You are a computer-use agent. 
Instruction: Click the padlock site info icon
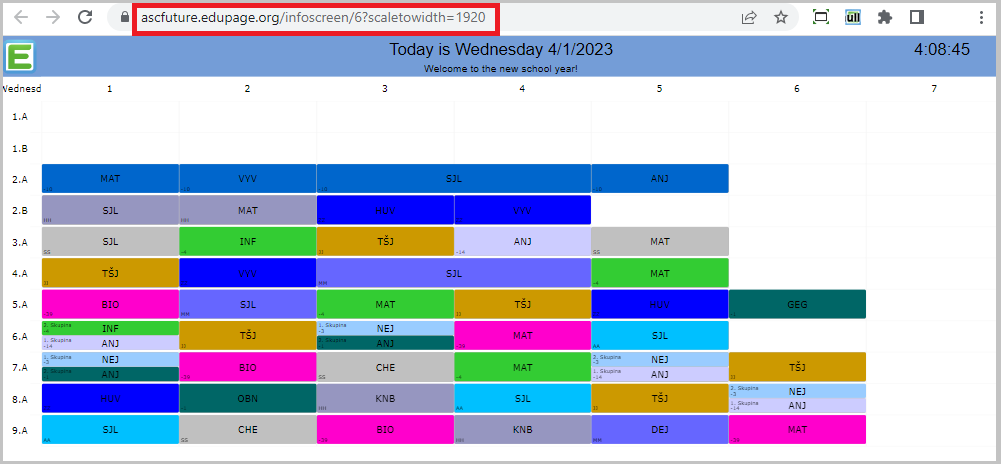pos(124,17)
